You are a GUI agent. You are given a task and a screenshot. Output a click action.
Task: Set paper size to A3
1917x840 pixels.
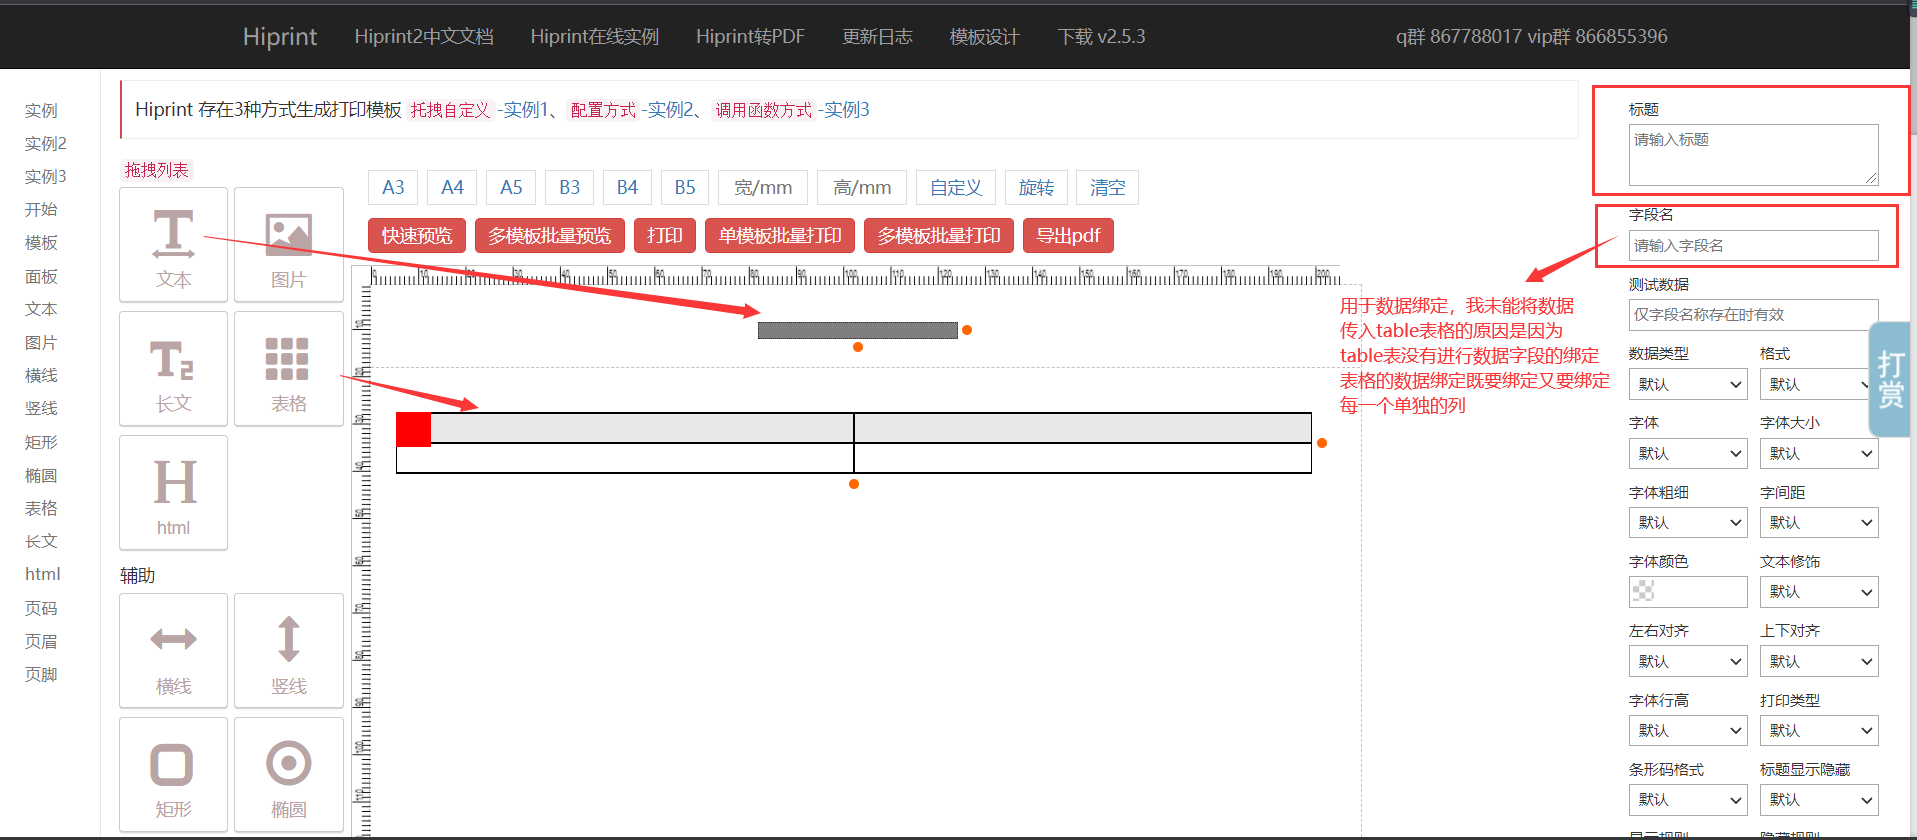[x=393, y=187]
